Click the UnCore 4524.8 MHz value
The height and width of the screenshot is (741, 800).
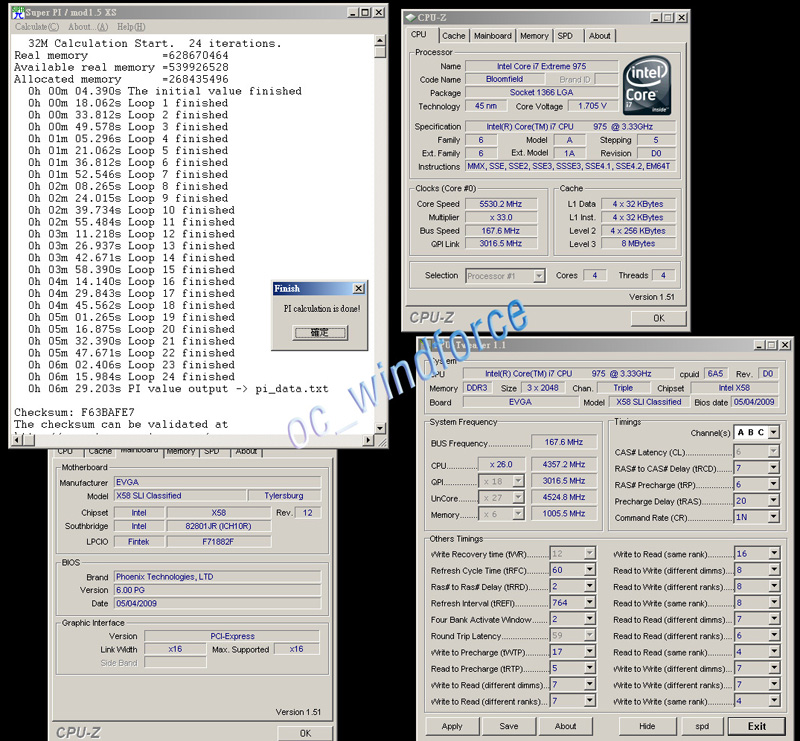point(564,497)
